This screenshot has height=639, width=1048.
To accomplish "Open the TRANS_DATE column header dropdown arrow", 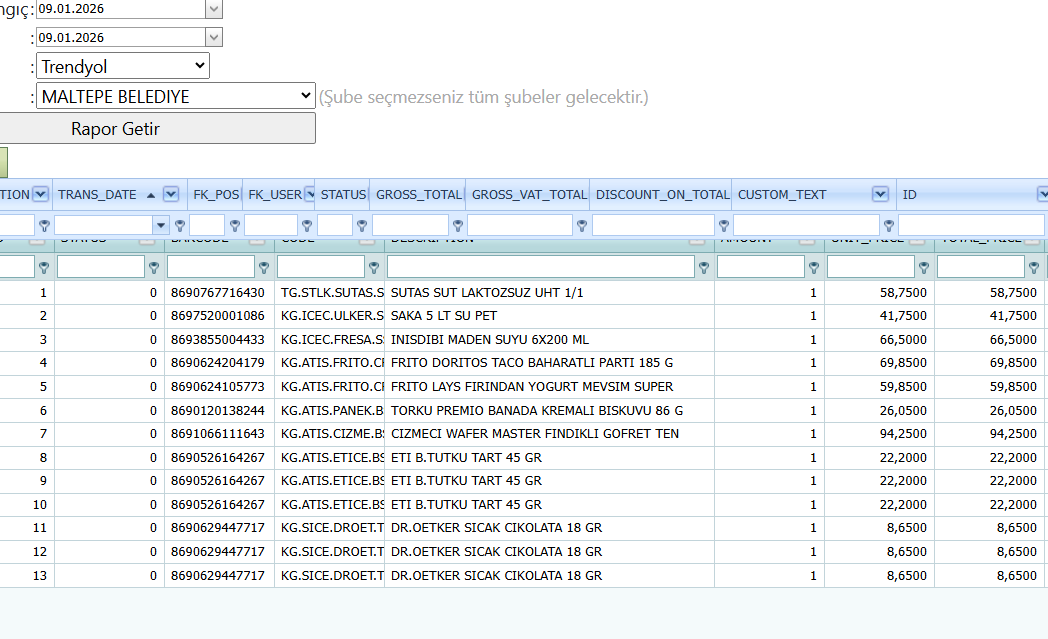I will click(171, 195).
